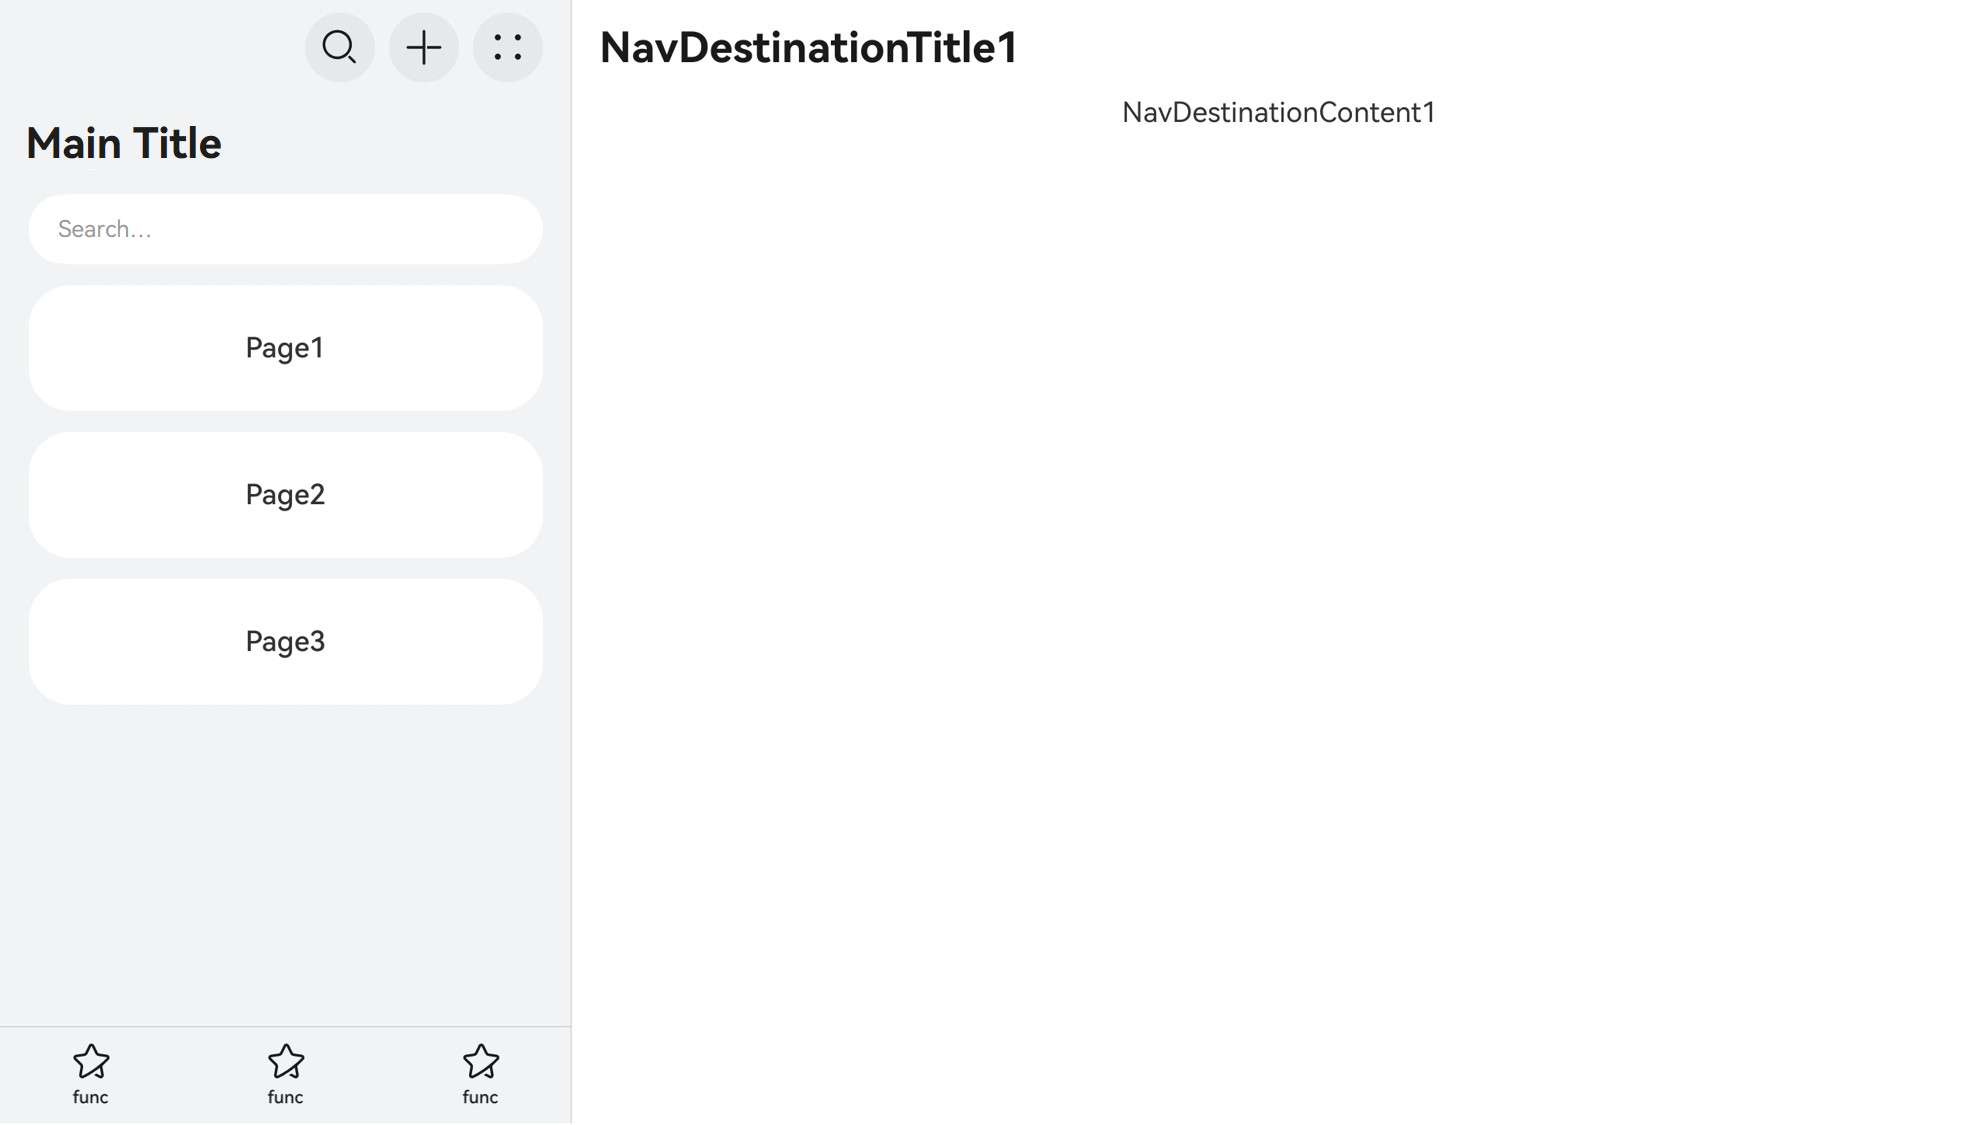
Task: Tap the left func star toolbar item
Action: [x=91, y=1075]
